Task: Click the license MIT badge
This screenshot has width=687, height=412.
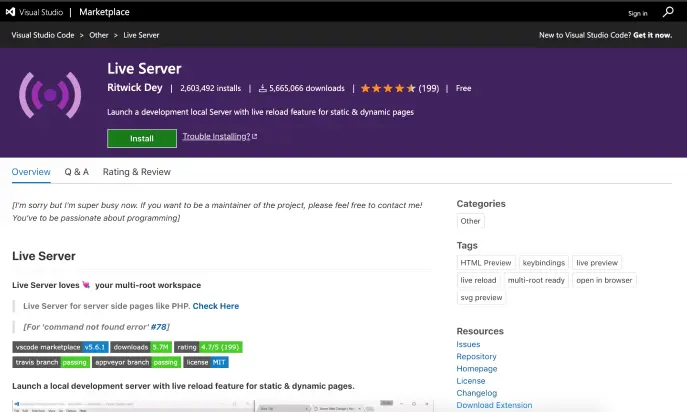Action: point(206,362)
